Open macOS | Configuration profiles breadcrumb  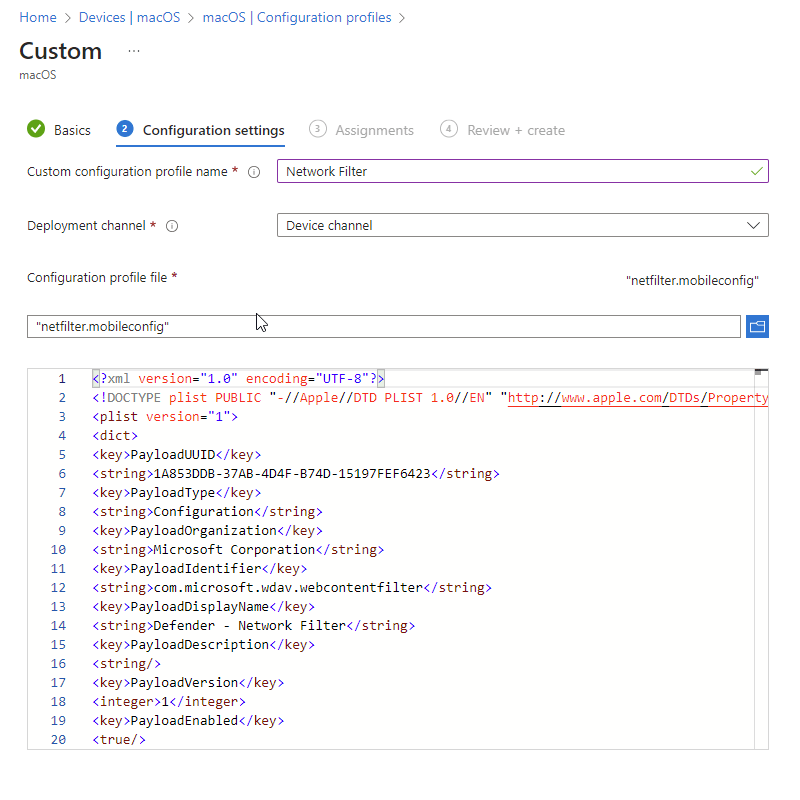pos(297,17)
